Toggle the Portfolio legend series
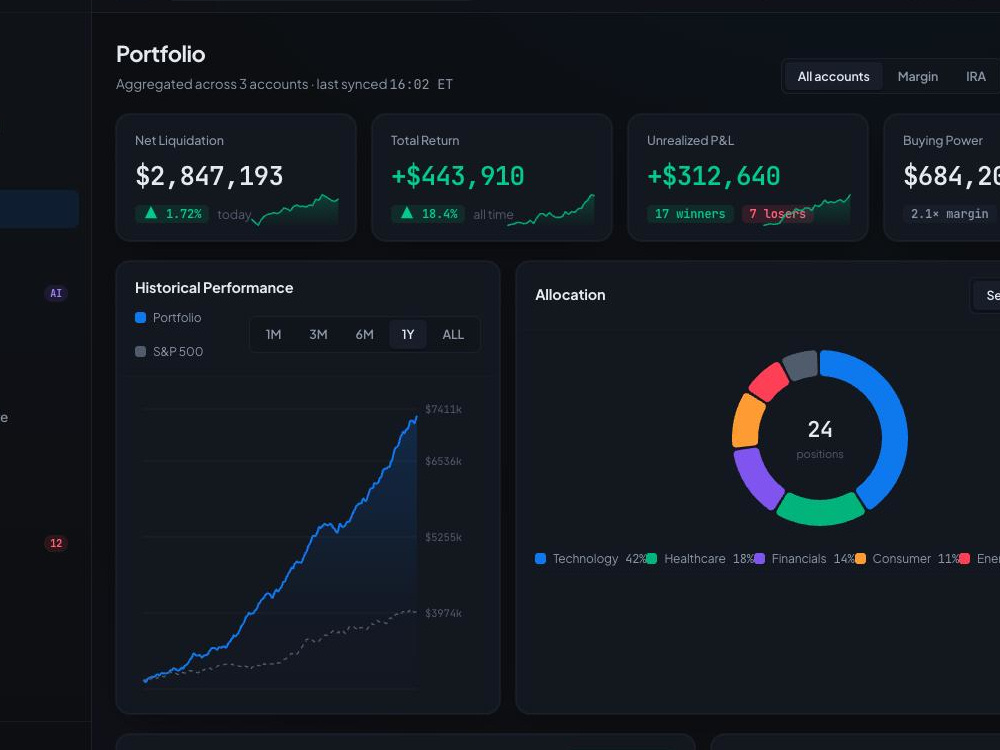 pyautogui.click(x=168, y=318)
